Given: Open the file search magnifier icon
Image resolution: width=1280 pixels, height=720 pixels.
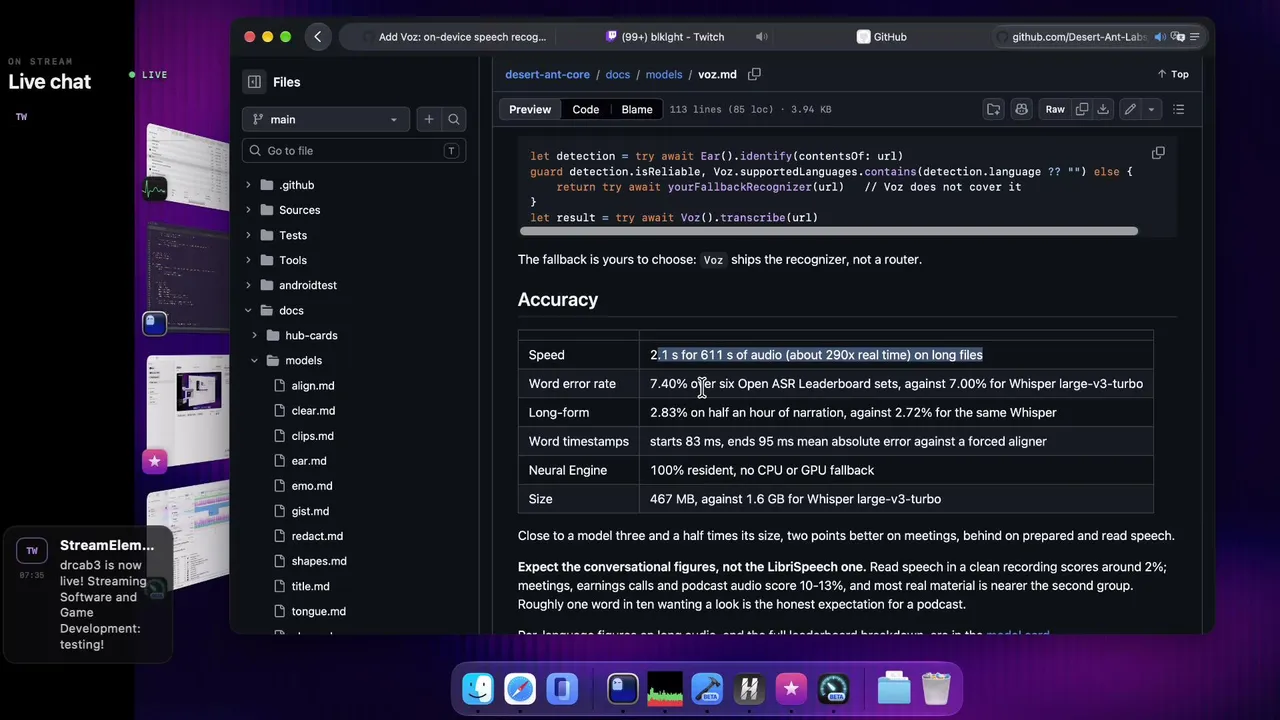Looking at the screenshot, I should pyautogui.click(x=454, y=119).
